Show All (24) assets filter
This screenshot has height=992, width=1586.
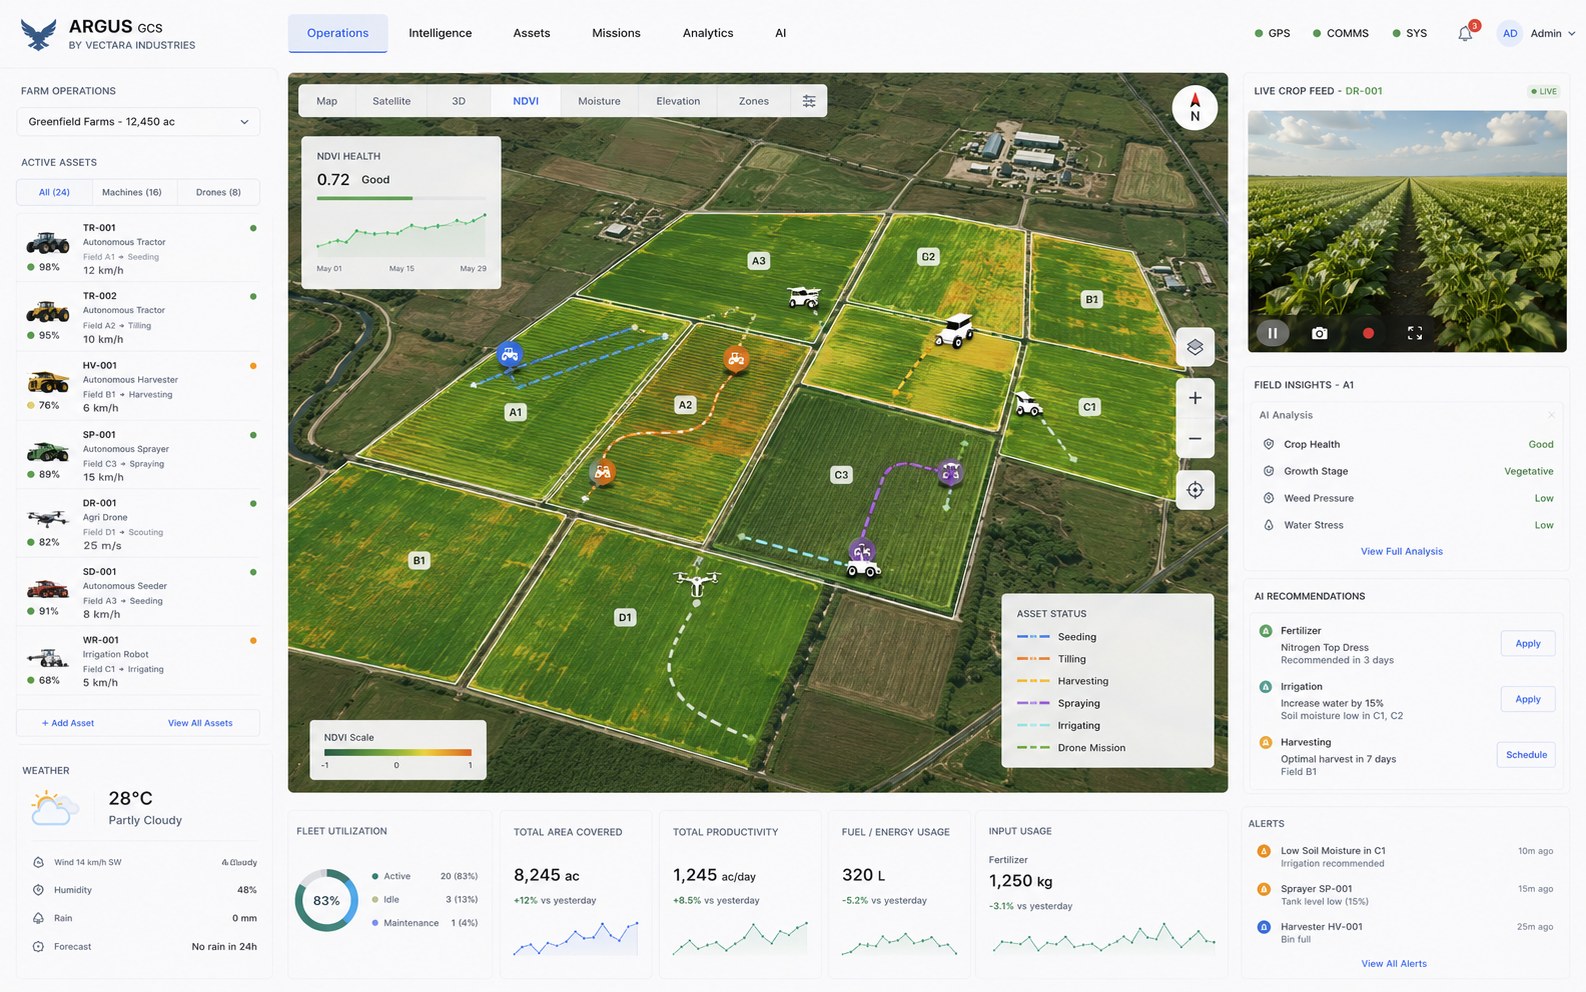(54, 192)
